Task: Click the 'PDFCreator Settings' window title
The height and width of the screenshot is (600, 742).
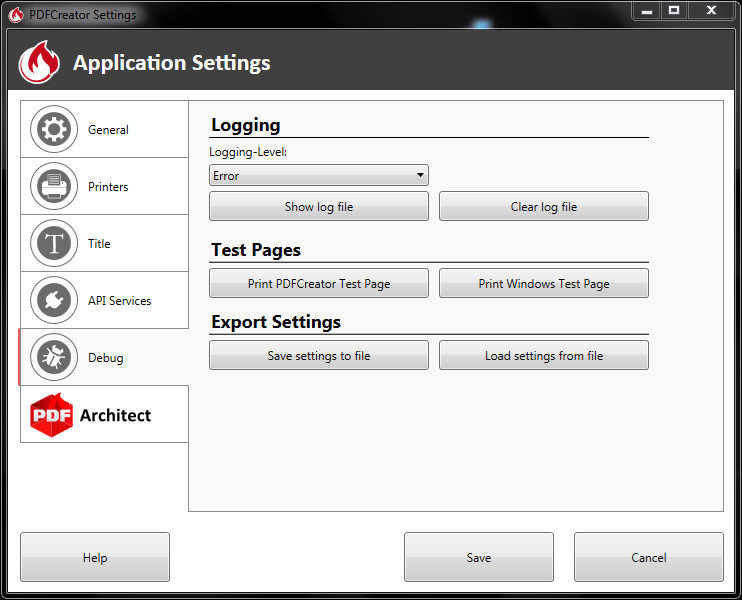Action: pyautogui.click(x=83, y=15)
